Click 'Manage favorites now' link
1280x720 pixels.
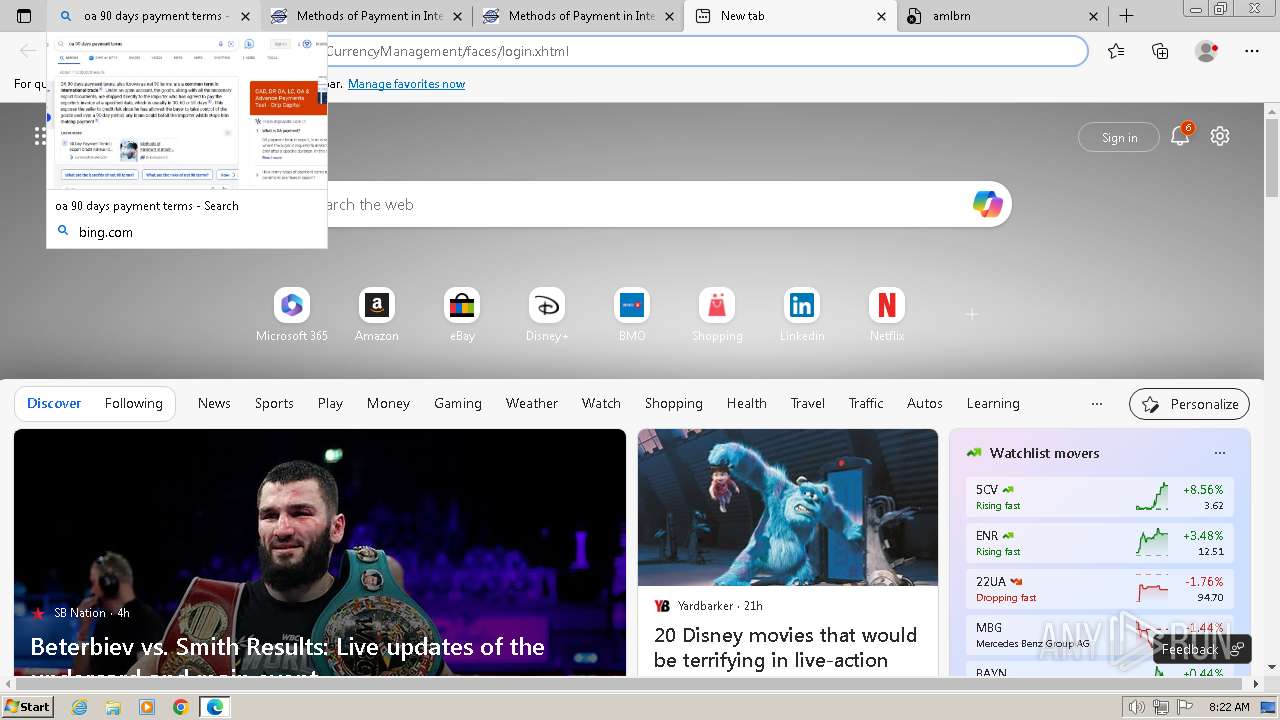[x=406, y=84]
